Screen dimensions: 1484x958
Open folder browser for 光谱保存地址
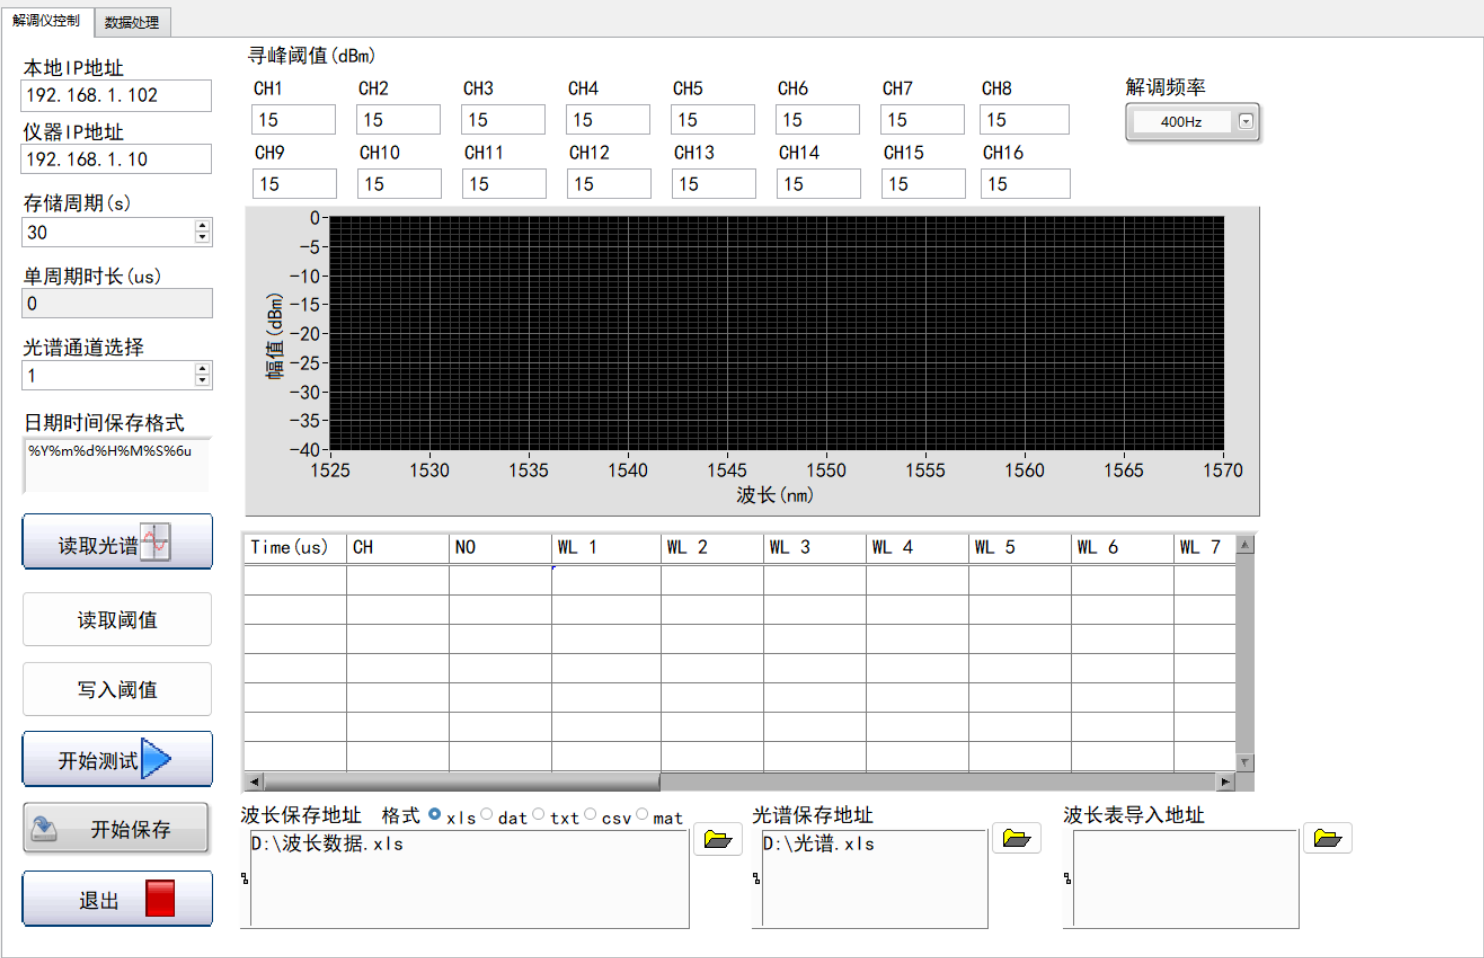point(1016,838)
